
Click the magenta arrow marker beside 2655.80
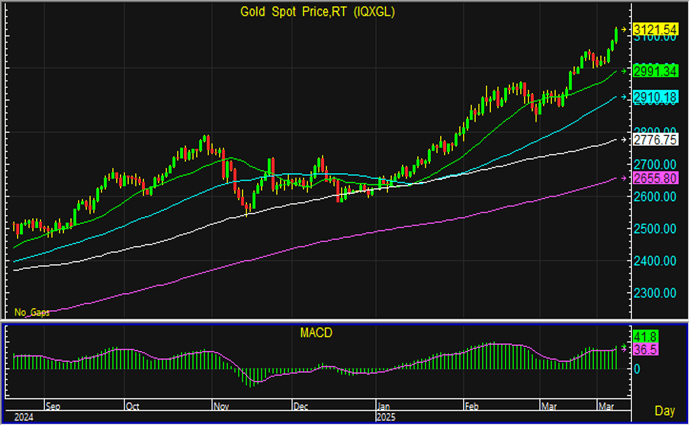coord(625,178)
